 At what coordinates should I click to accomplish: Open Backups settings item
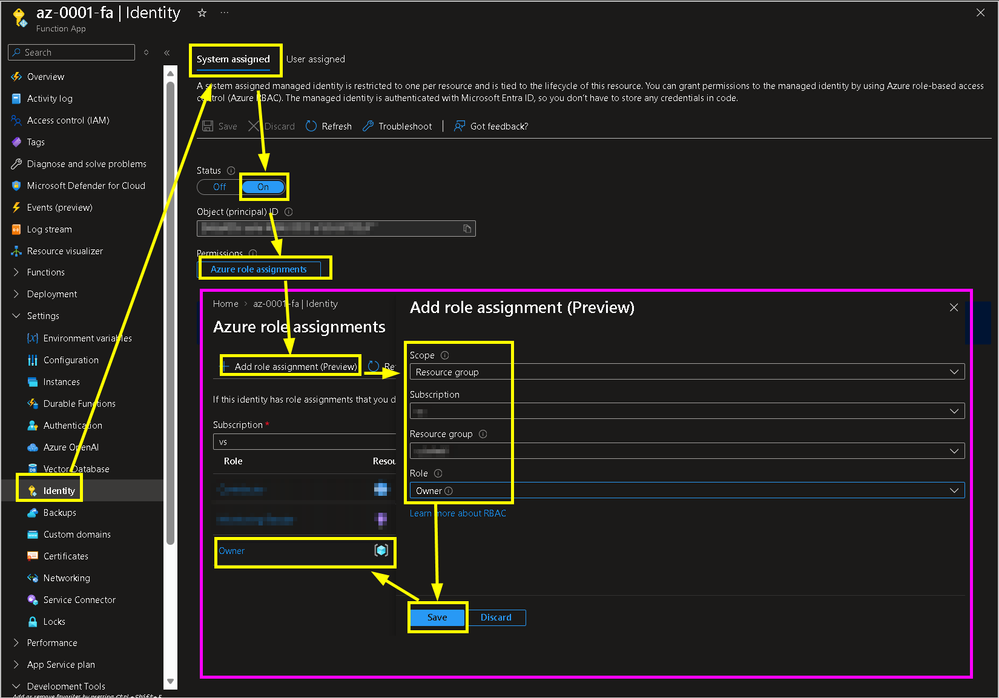click(x=59, y=513)
